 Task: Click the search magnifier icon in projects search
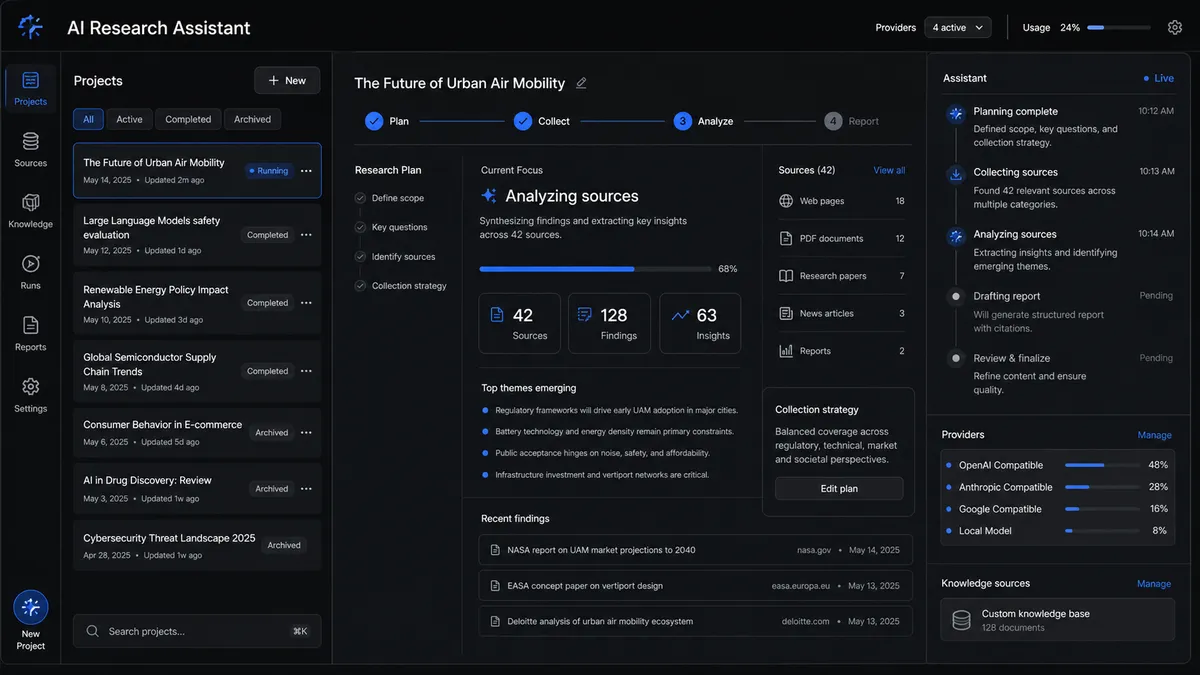click(93, 631)
